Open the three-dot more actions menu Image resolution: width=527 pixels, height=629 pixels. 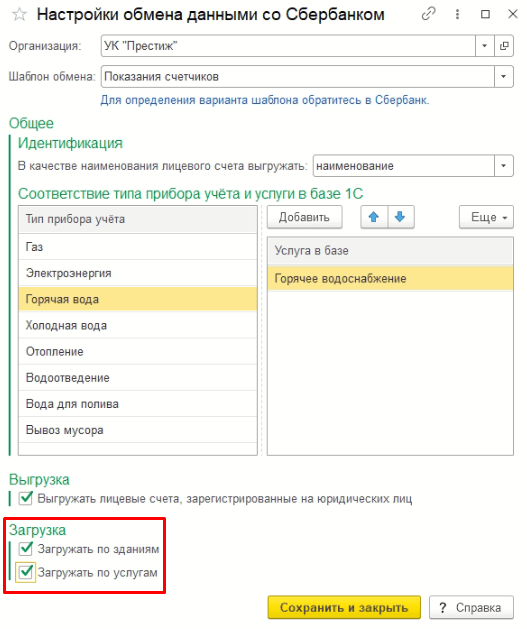tap(457, 14)
